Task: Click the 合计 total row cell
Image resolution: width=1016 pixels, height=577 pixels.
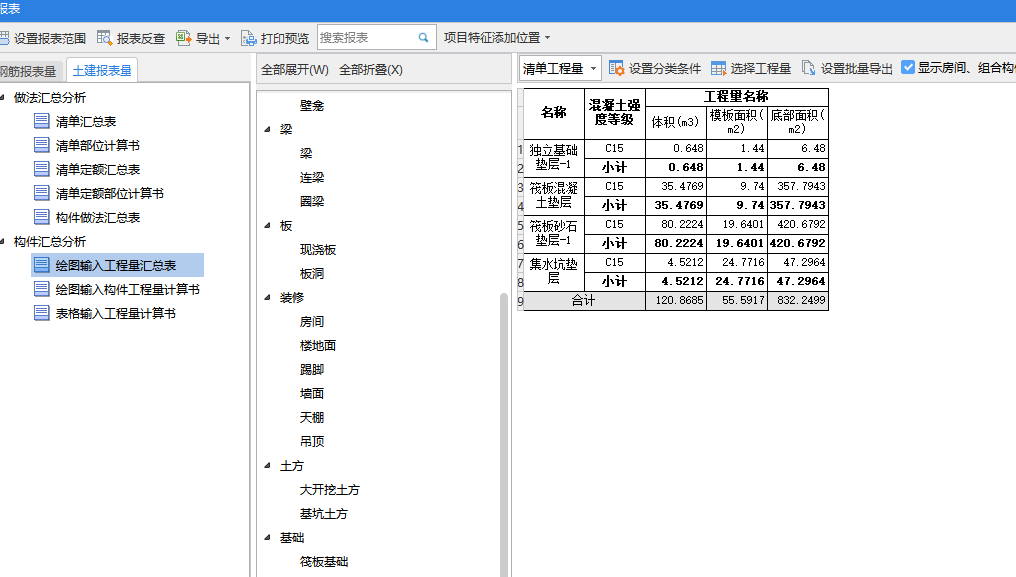Action: [584, 300]
